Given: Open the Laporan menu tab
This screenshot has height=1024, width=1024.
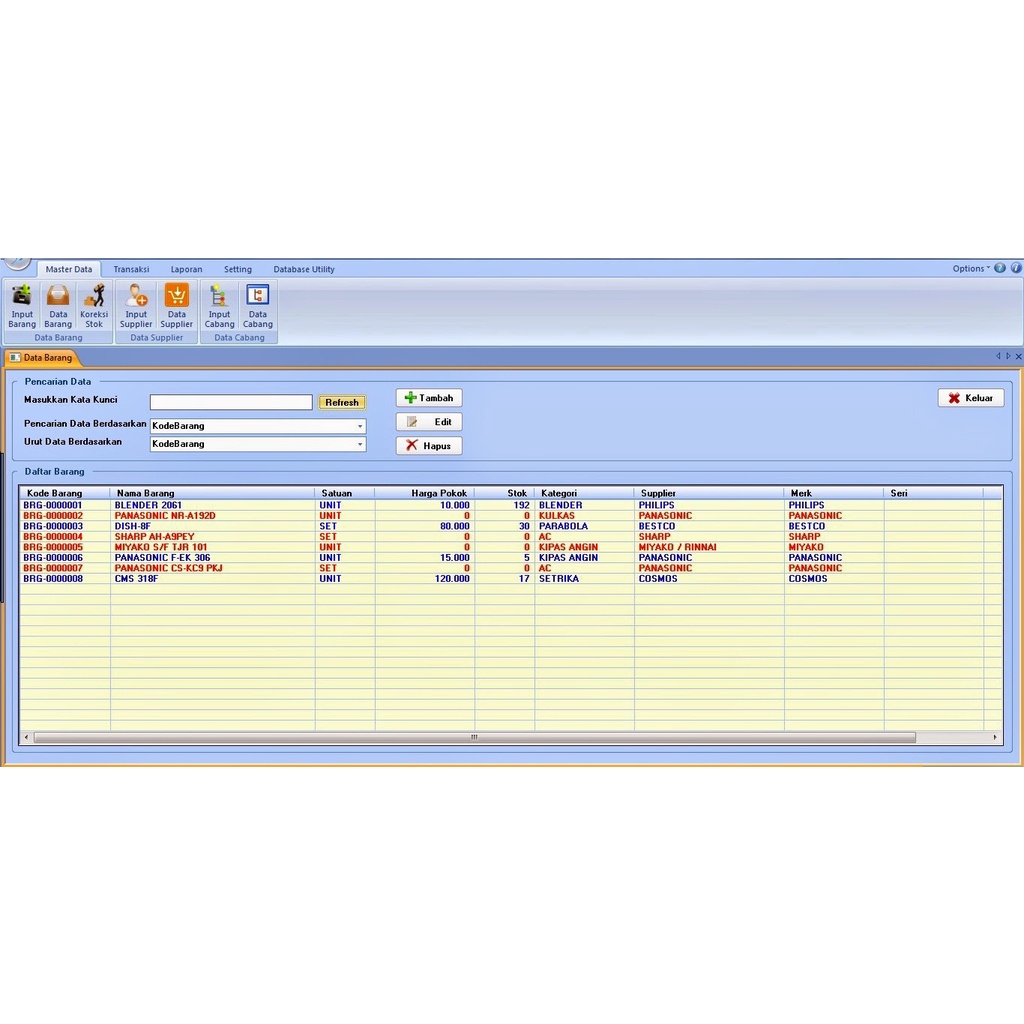Looking at the screenshot, I should (186, 268).
